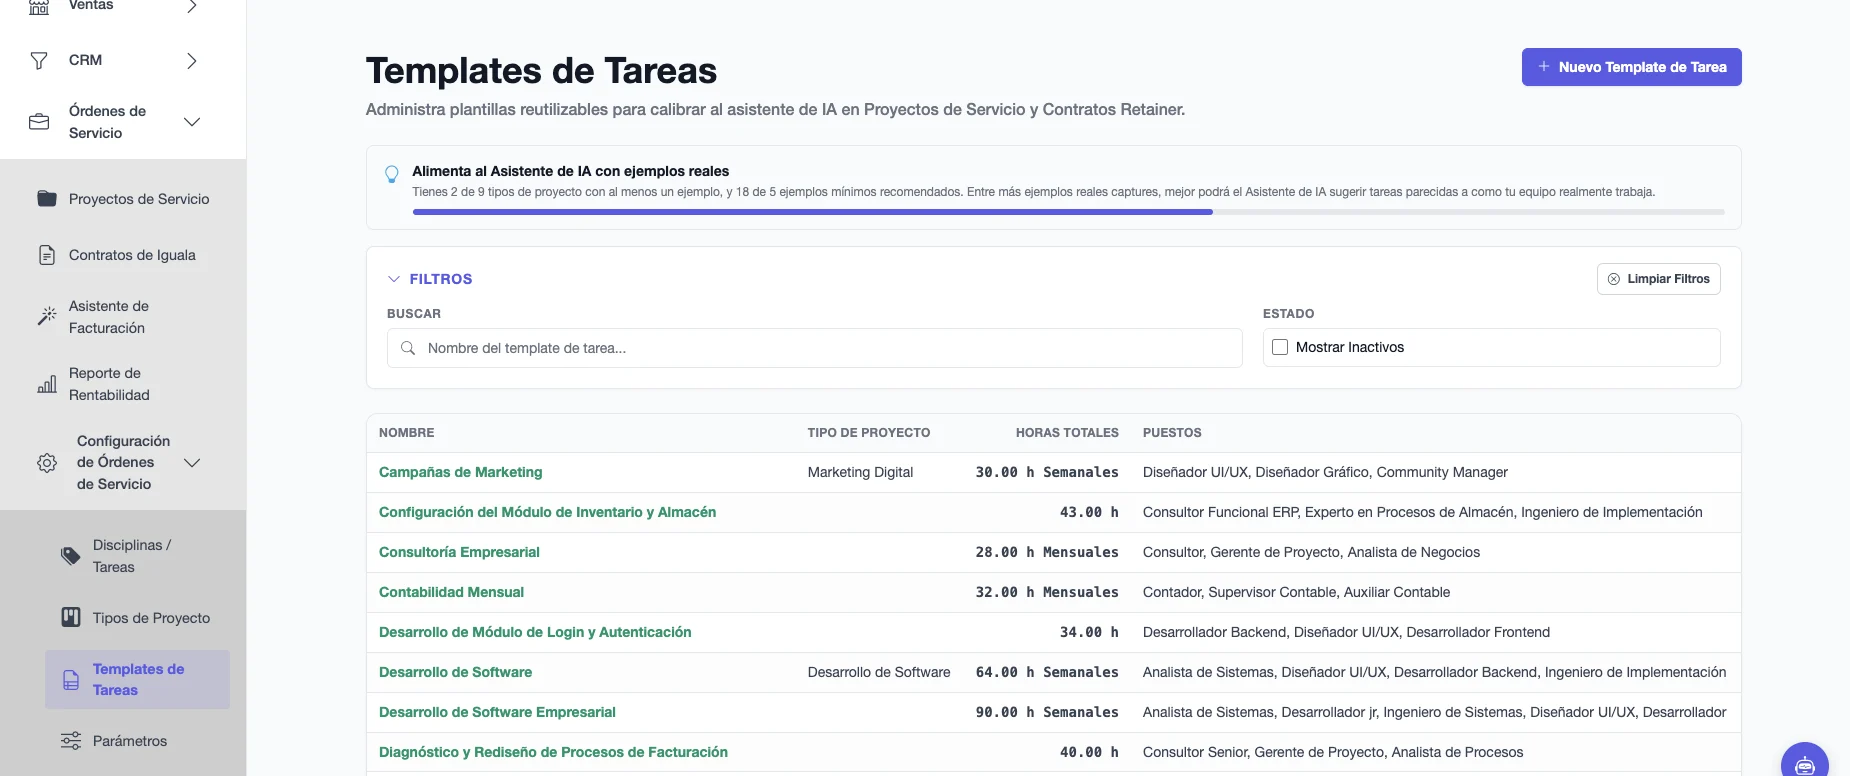Click the Parámetros sliders icon

pos(71,741)
